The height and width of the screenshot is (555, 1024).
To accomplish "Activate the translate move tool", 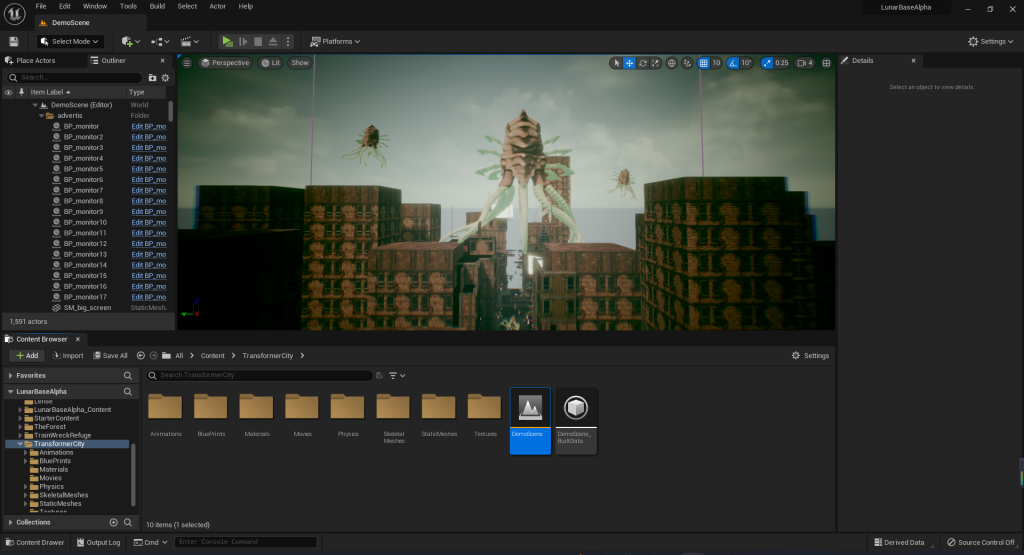I will coord(630,63).
